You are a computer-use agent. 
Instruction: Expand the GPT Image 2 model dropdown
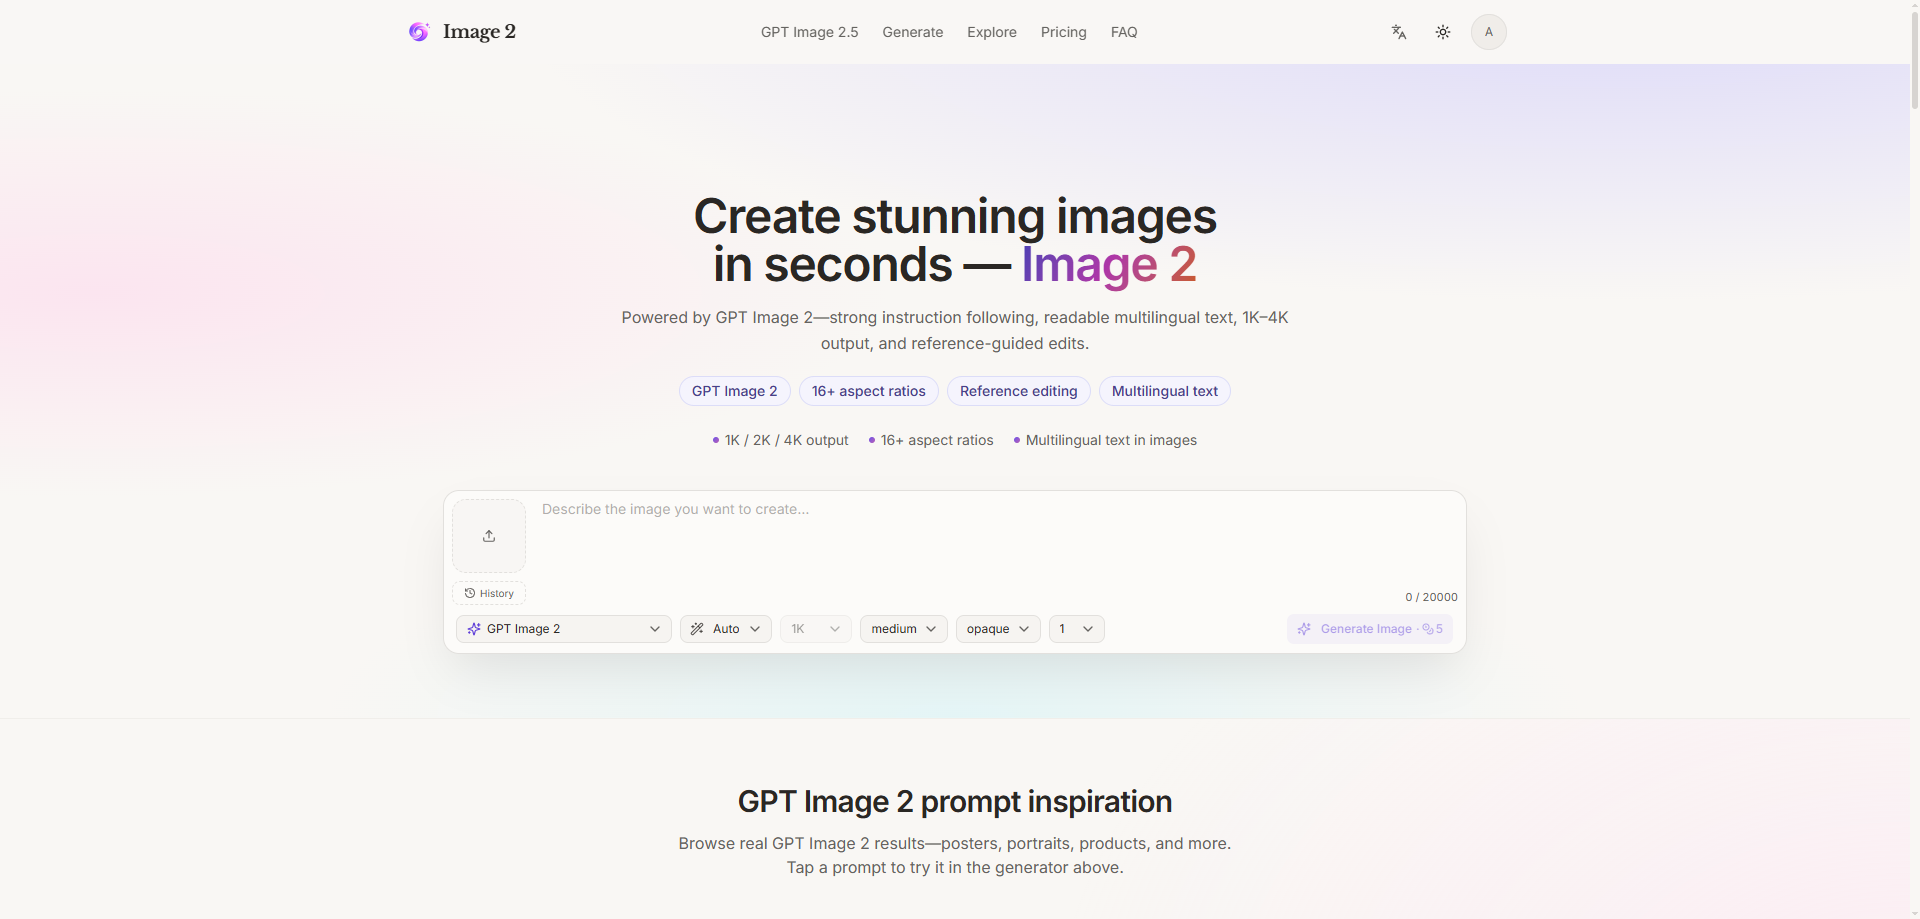pos(564,629)
